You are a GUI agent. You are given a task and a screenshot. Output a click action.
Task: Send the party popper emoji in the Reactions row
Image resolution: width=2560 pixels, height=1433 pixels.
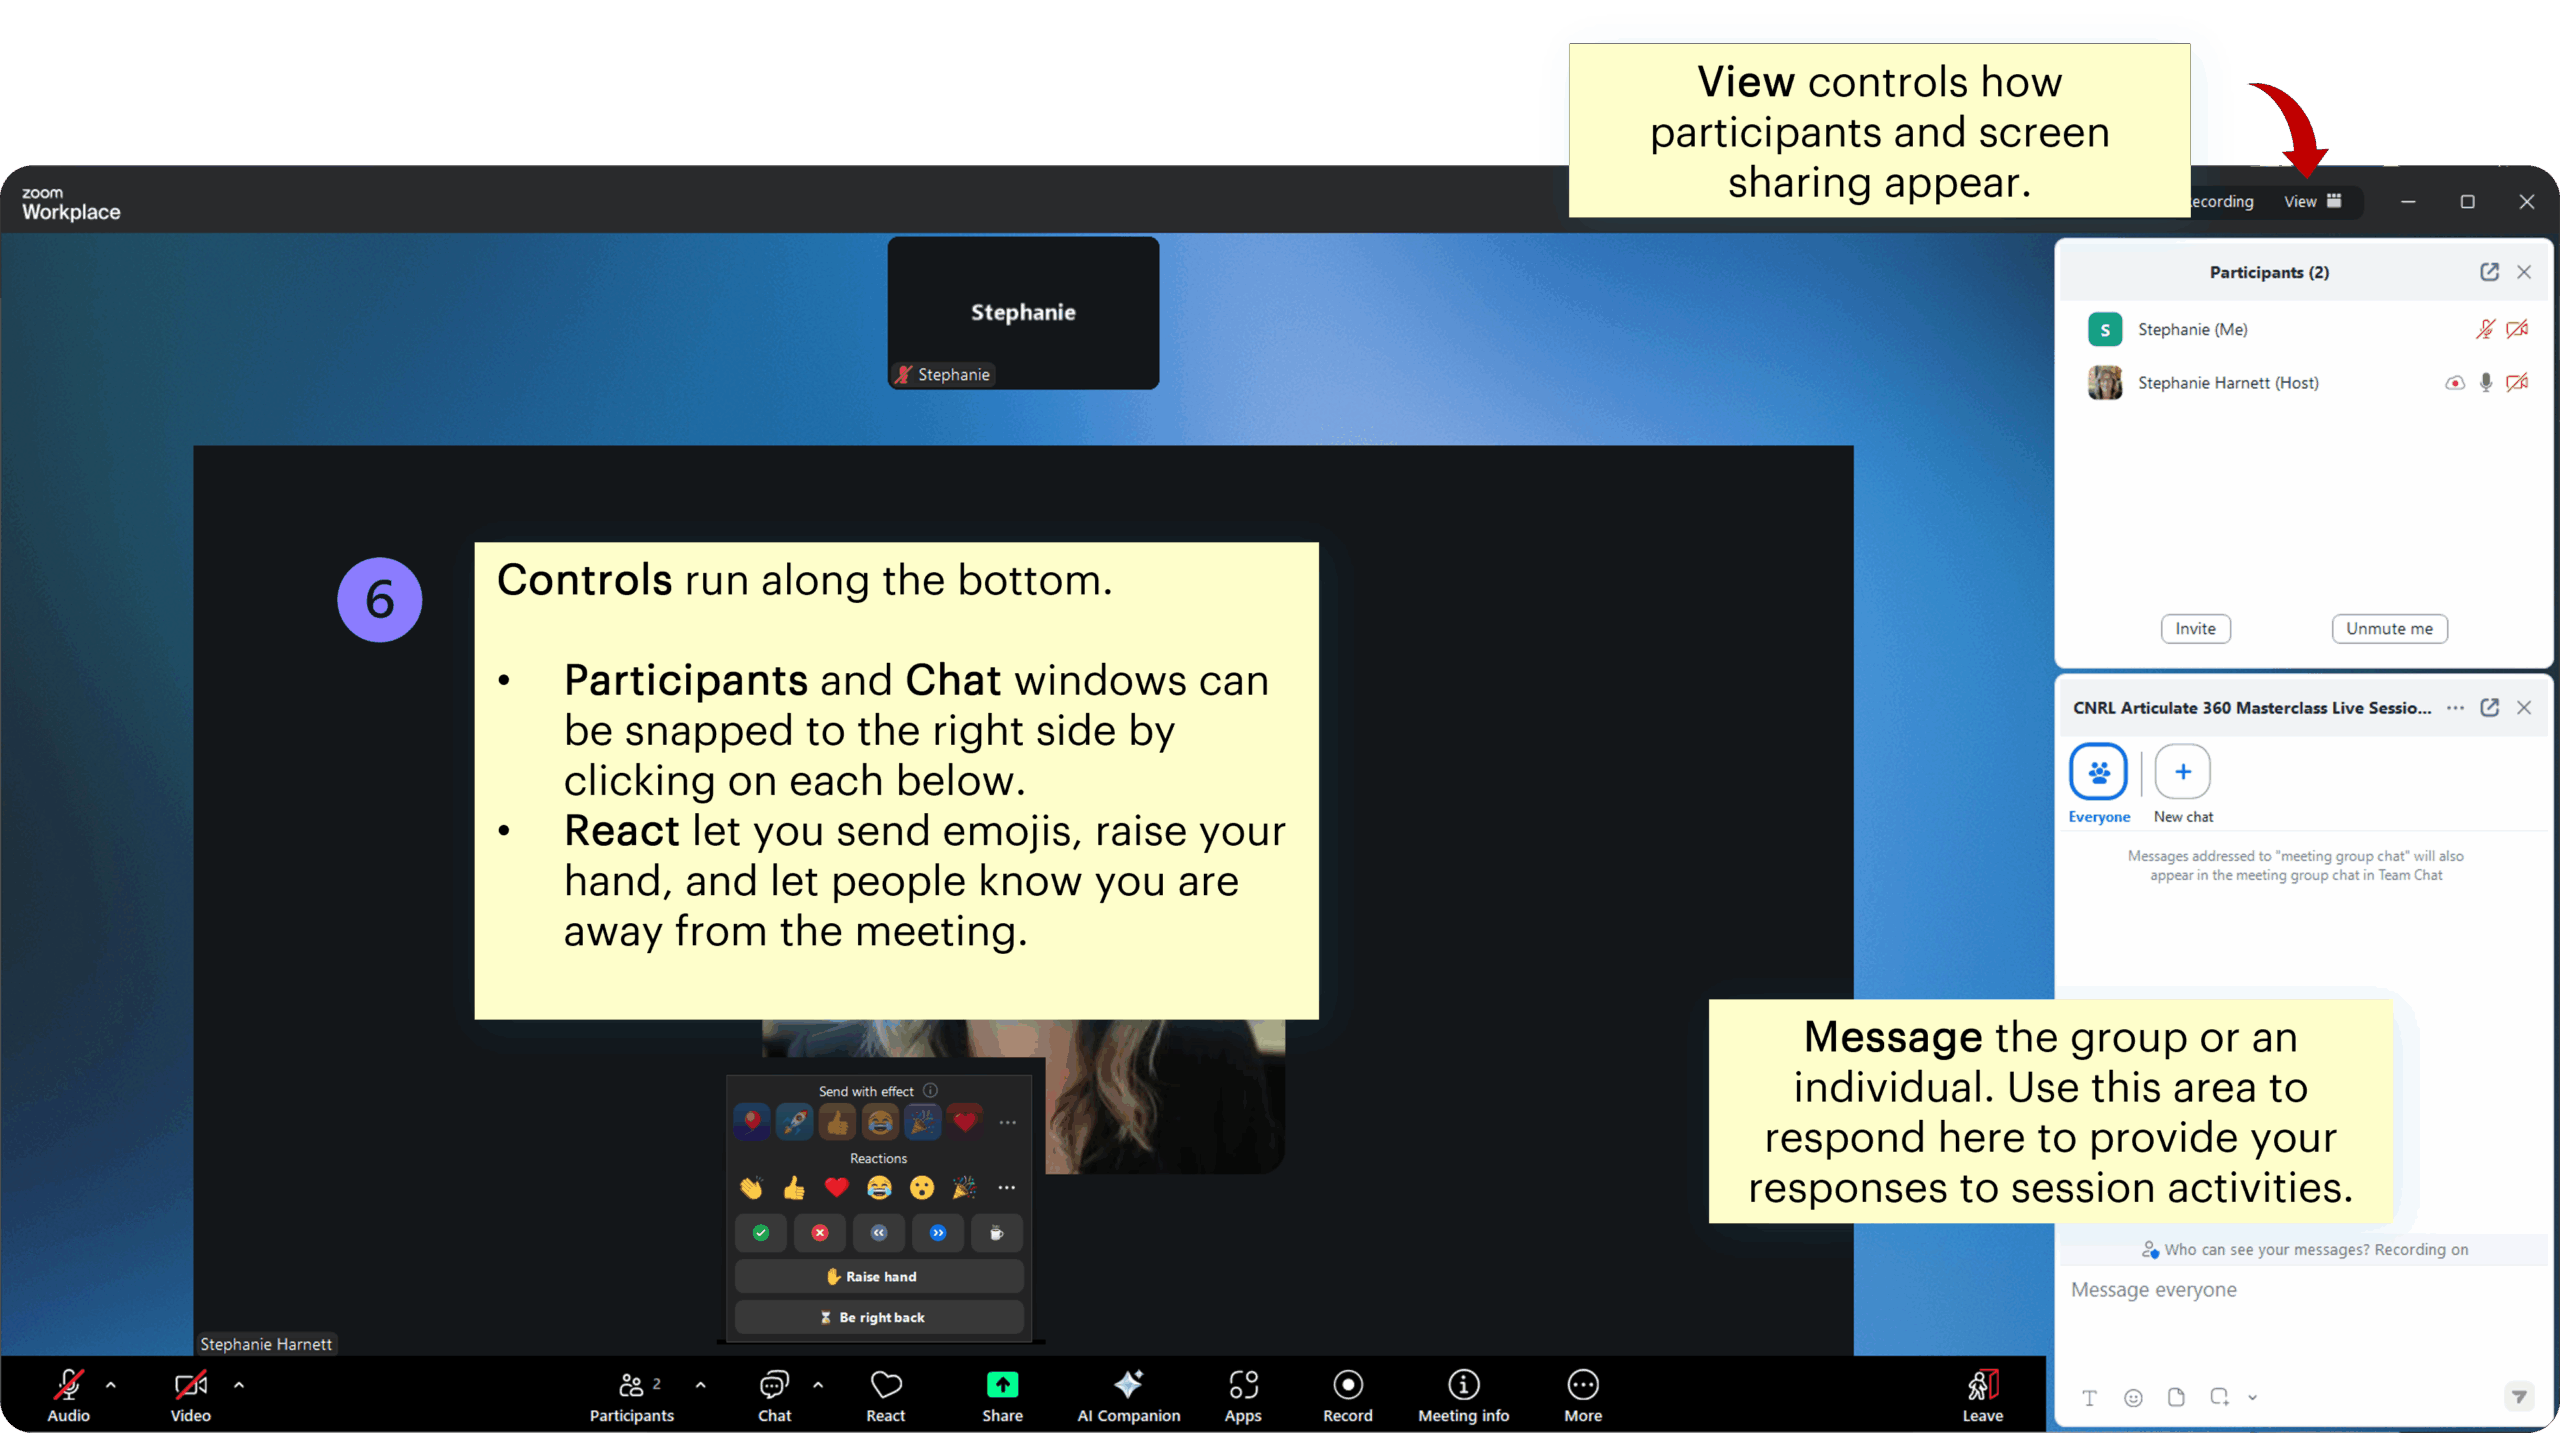tap(964, 1187)
